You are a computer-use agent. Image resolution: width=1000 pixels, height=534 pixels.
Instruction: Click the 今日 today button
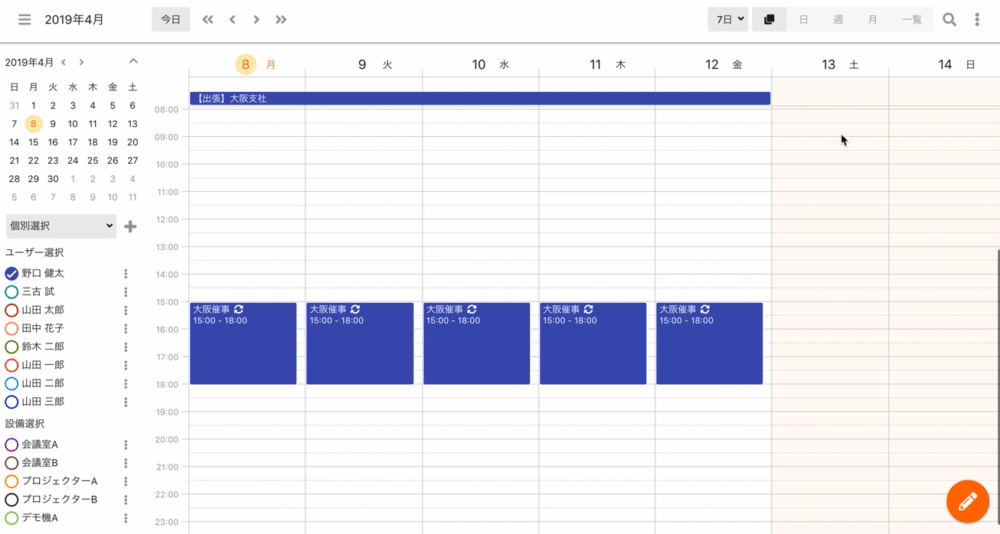tap(170, 20)
